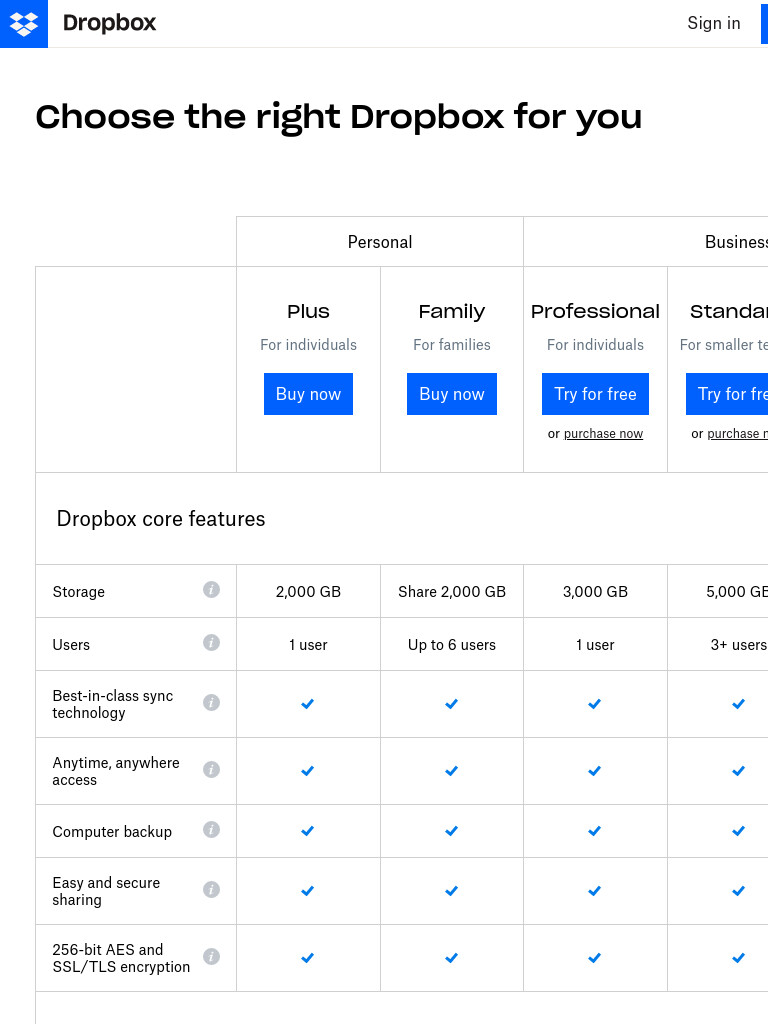Click Family checkmark for Computer backup
The width and height of the screenshot is (768, 1024).
451,831
